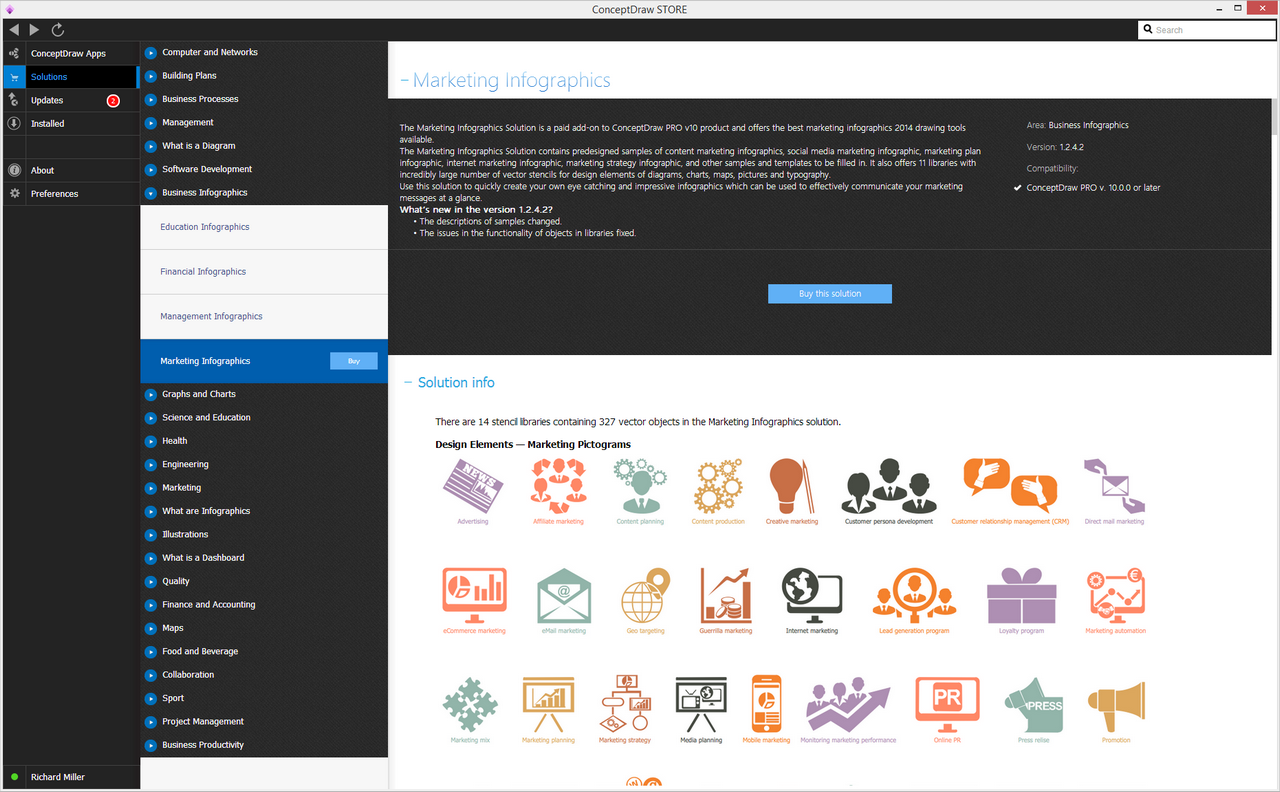This screenshot has width=1280, height=792.
Task: Open the Finance and Accounting category
Action: point(209,605)
